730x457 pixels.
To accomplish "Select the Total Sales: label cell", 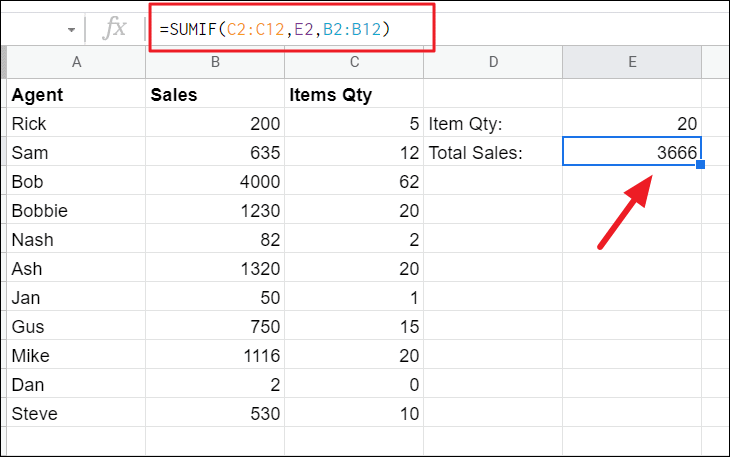I will (492, 153).
